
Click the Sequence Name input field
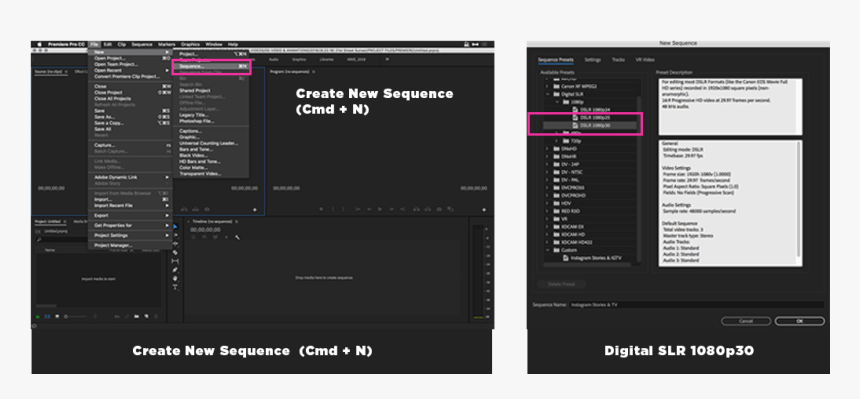pyautogui.click(x=696, y=305)
